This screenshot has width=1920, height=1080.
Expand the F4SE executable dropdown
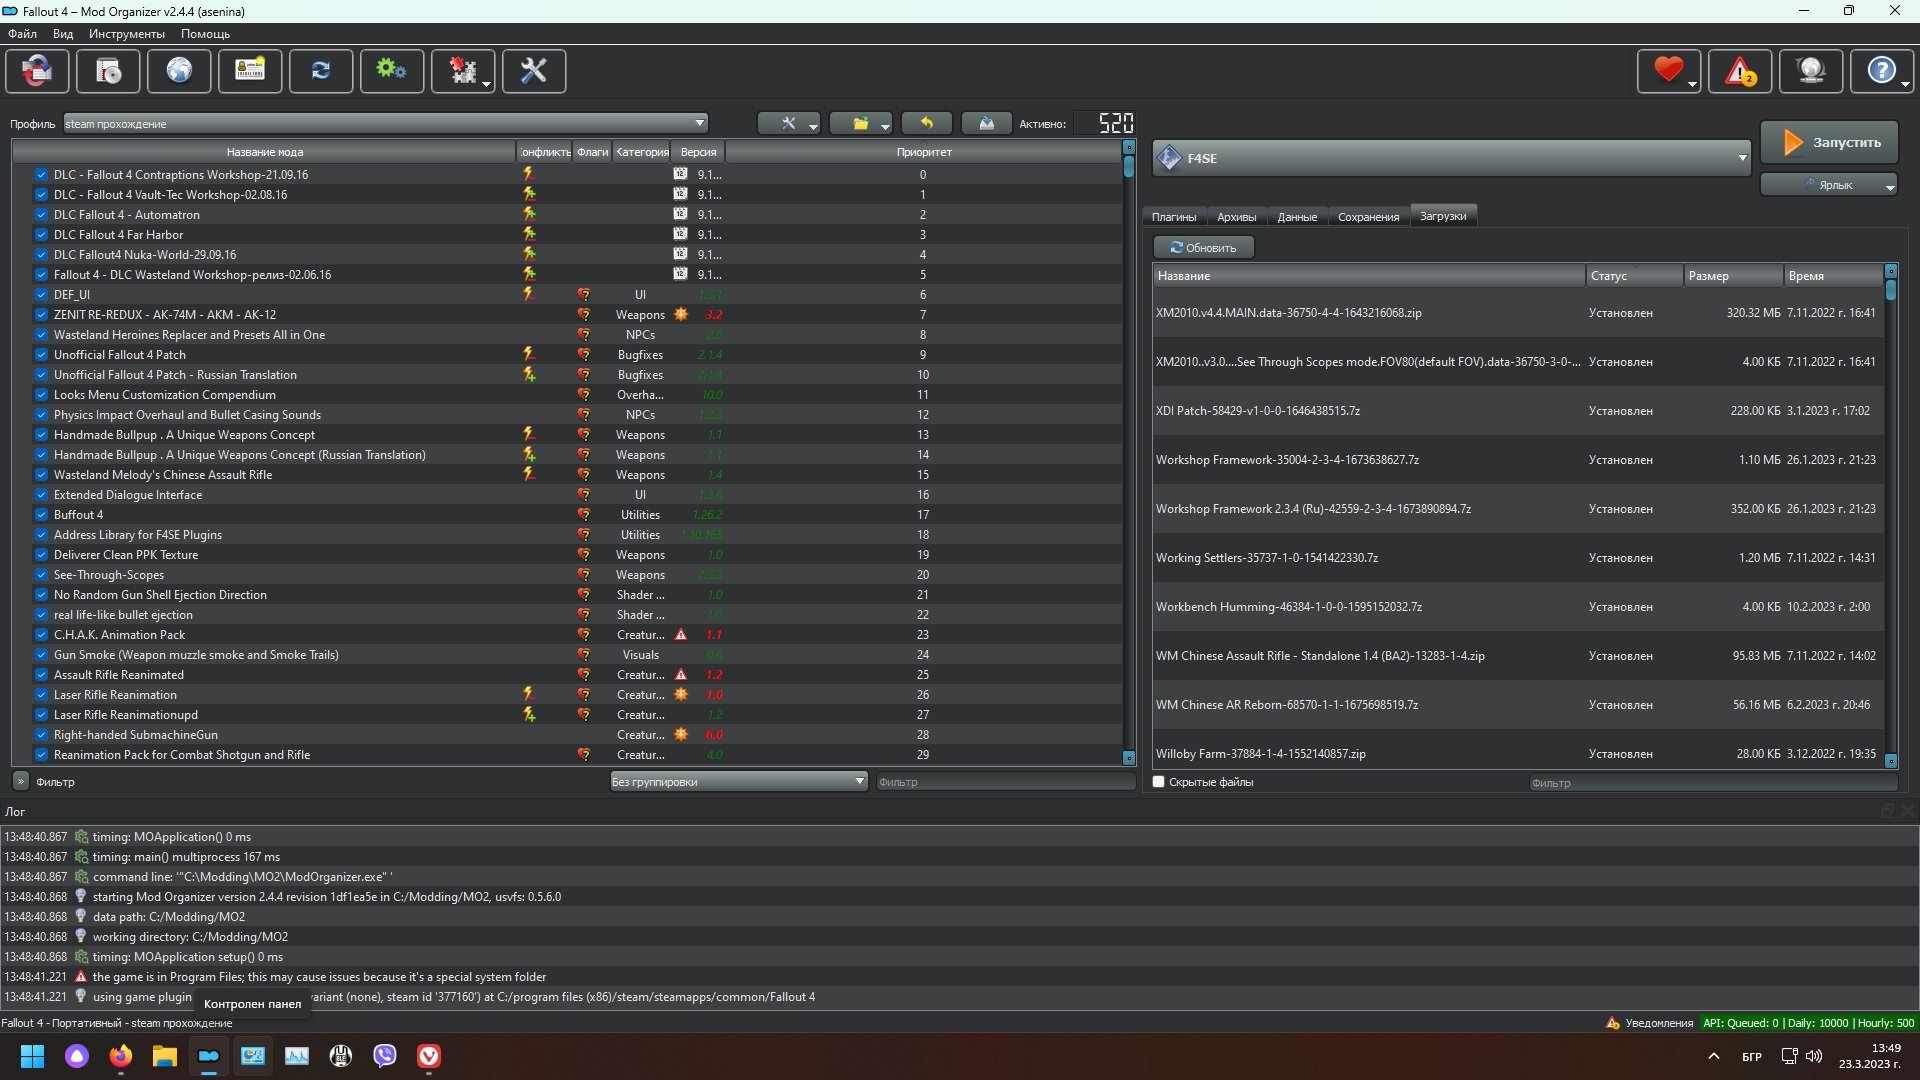pyautogui.click(x=1741, y=158)
